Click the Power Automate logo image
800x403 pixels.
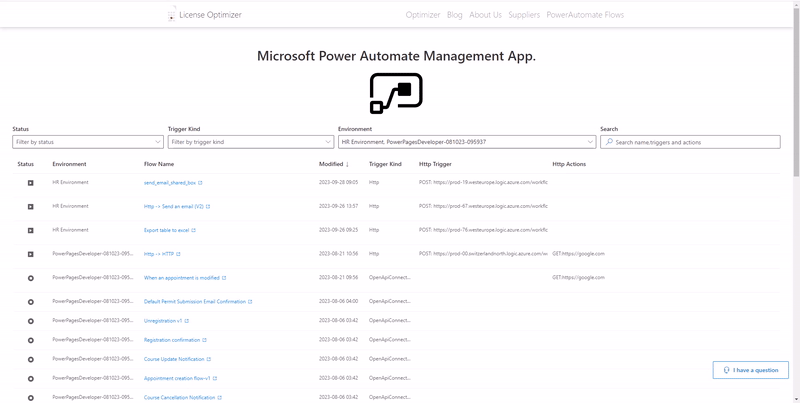tap(396, 93)
